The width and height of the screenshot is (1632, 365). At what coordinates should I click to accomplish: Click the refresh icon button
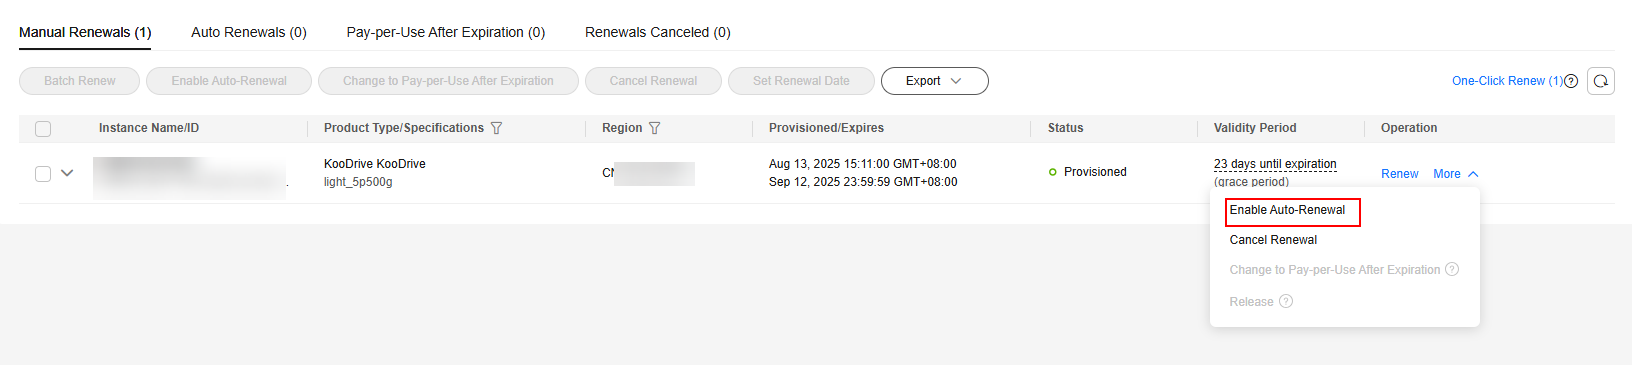[x=1600, y=81]
